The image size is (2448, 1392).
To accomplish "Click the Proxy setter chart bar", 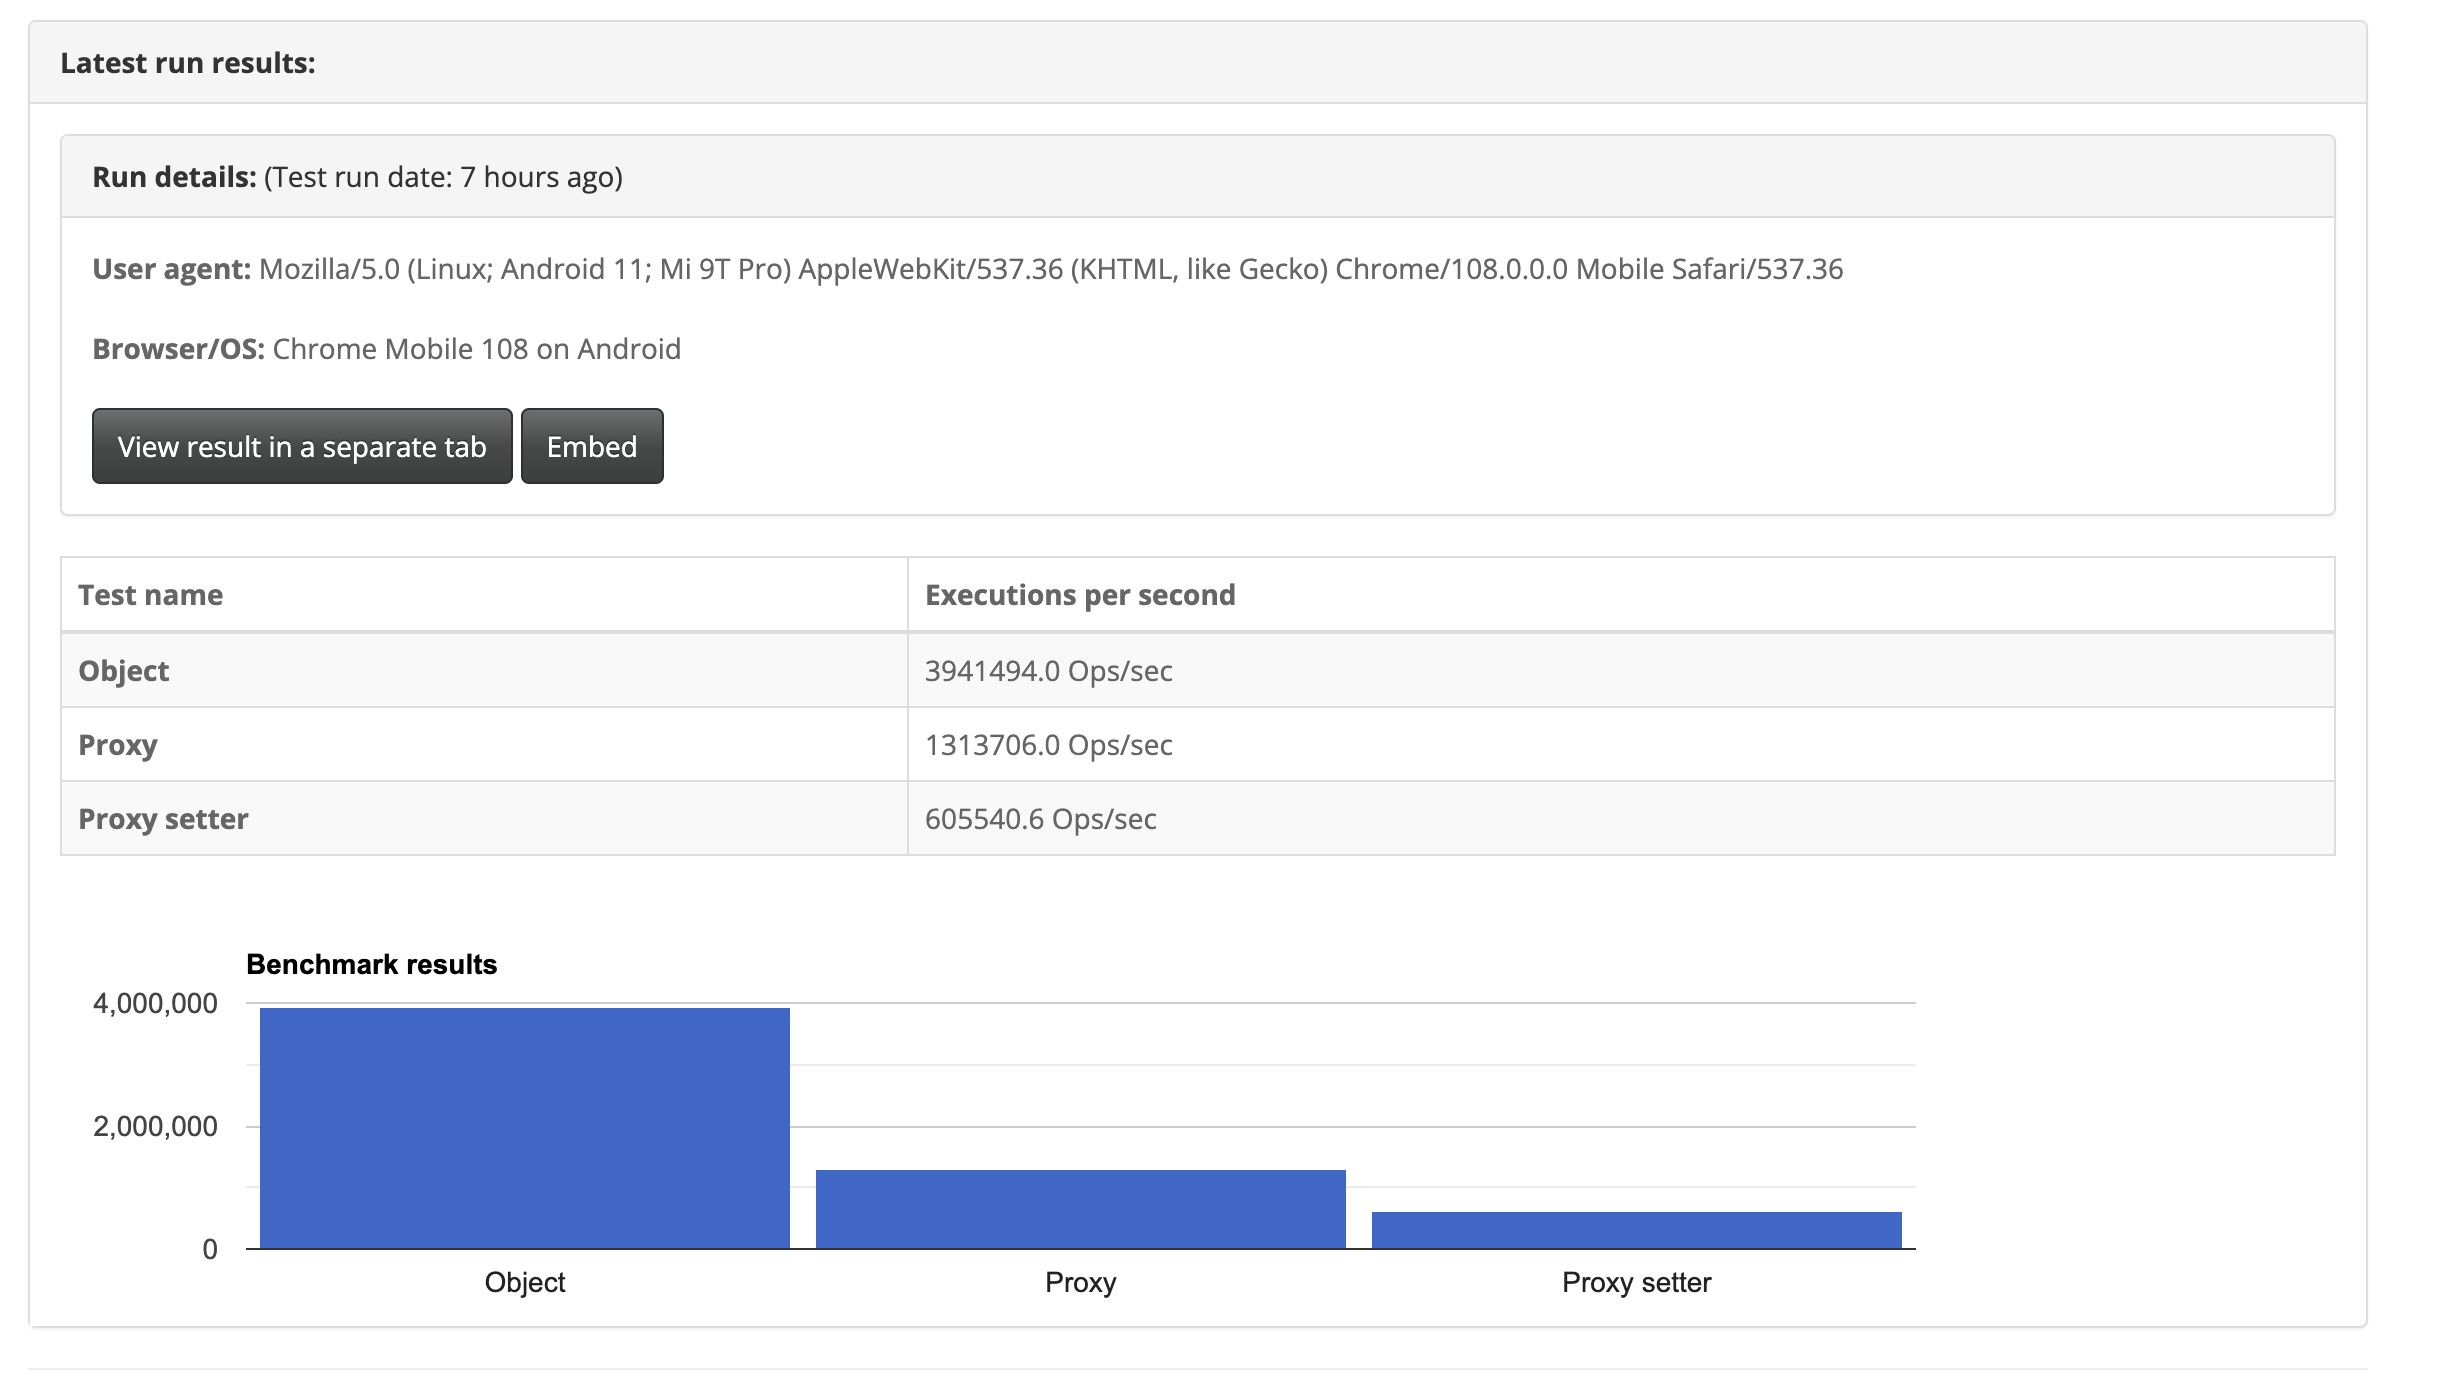I will coord(1636,1230).
